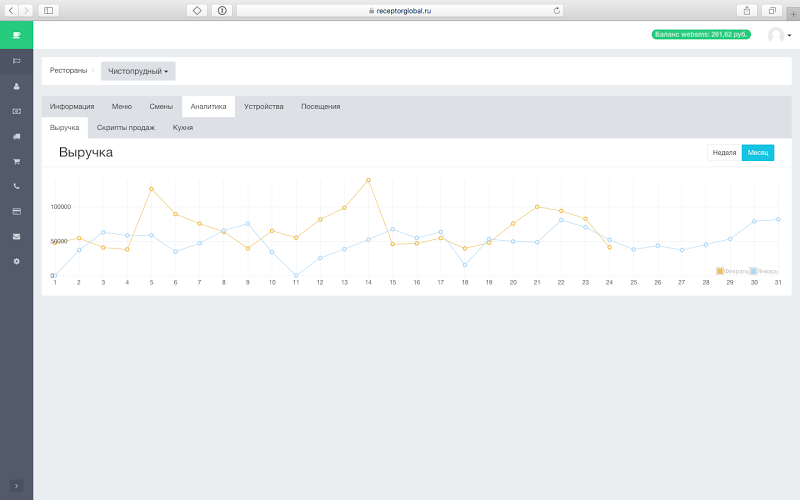This screenshot has width=800, height=500.
Task: Click the 100000 y-axis label
Action: point(61,207)
